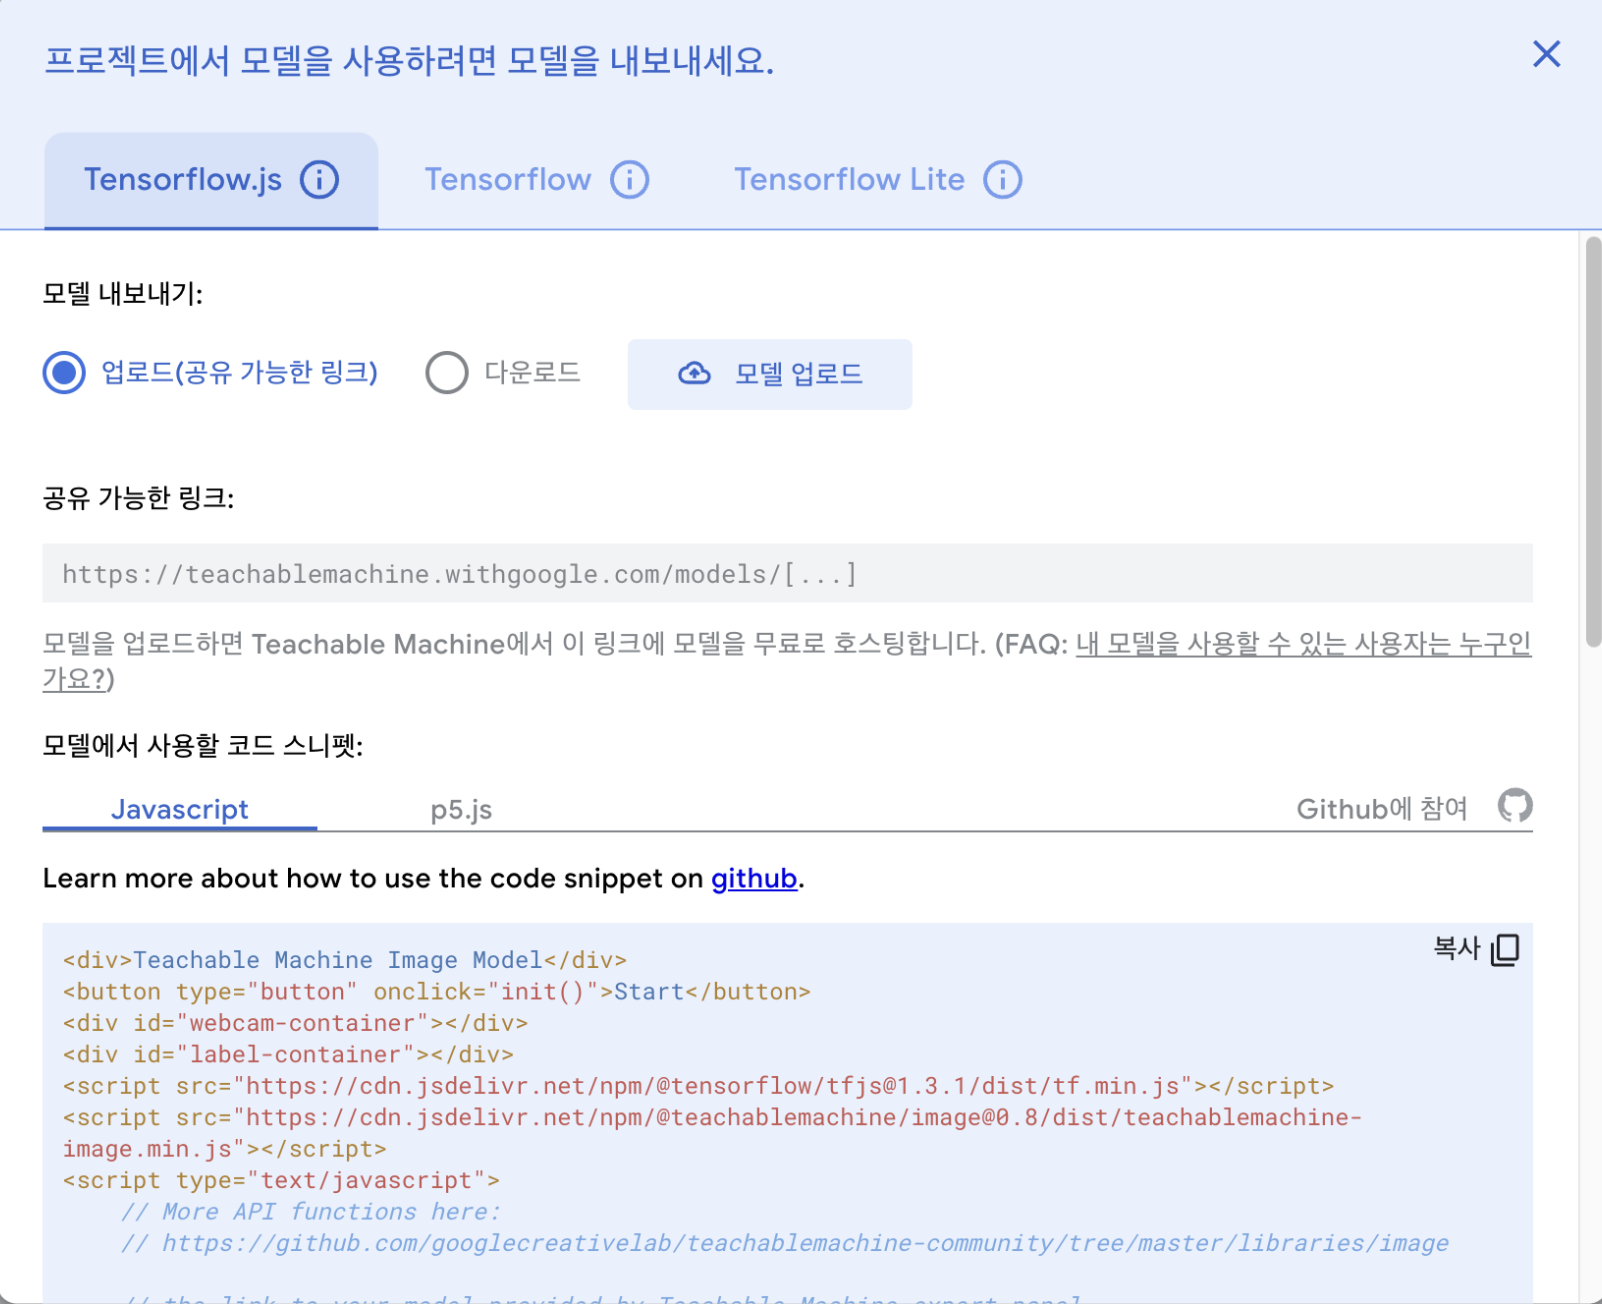Viewport: 1602px width, 1304px height.
Task: Click info icon next to Tensorflow Lite
Action: [1003, 180]
